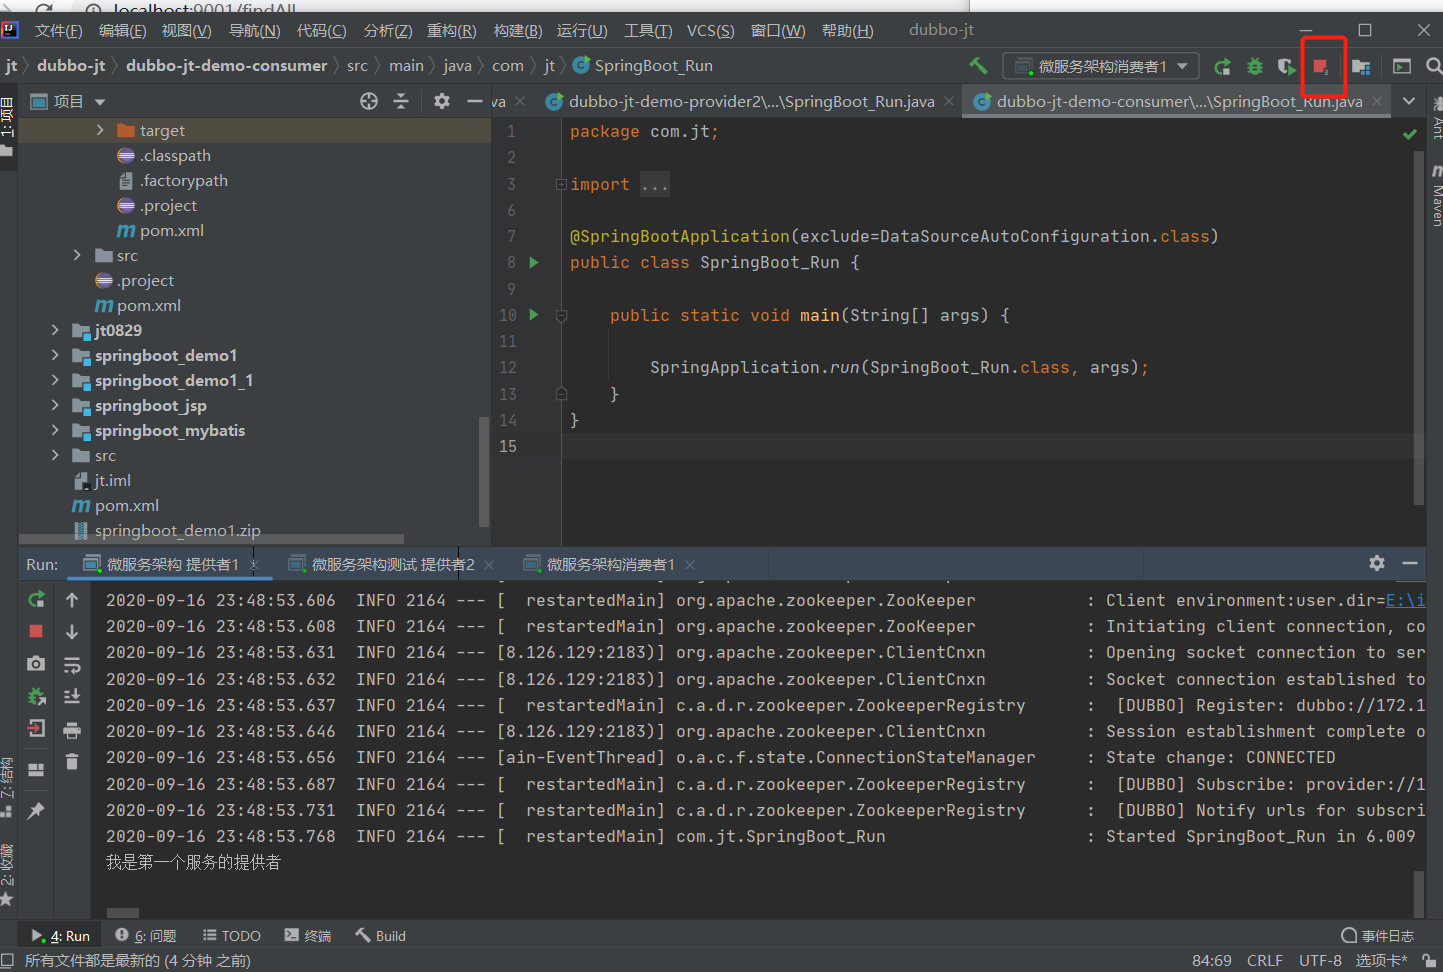This screenshot has width=1443, height=972.
Task: Click the CRLF line separator status
Action: [1264, 960]
